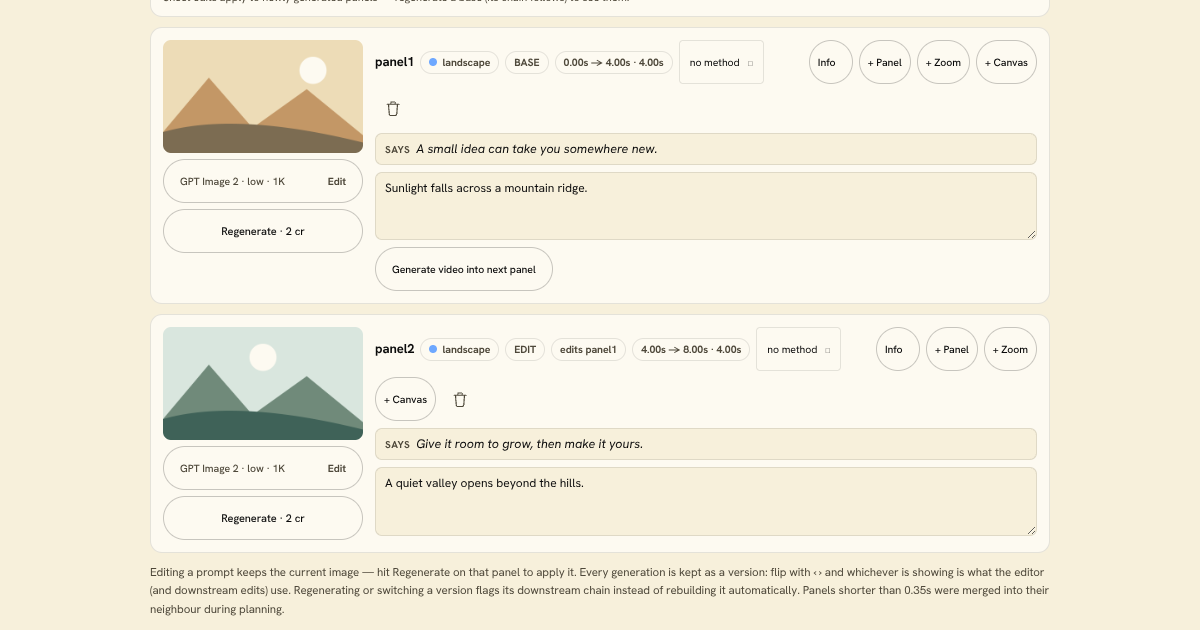1200x630 pixels.
Task: Click the panel2 SAYS line about room to grow
Action: [706, 444]
